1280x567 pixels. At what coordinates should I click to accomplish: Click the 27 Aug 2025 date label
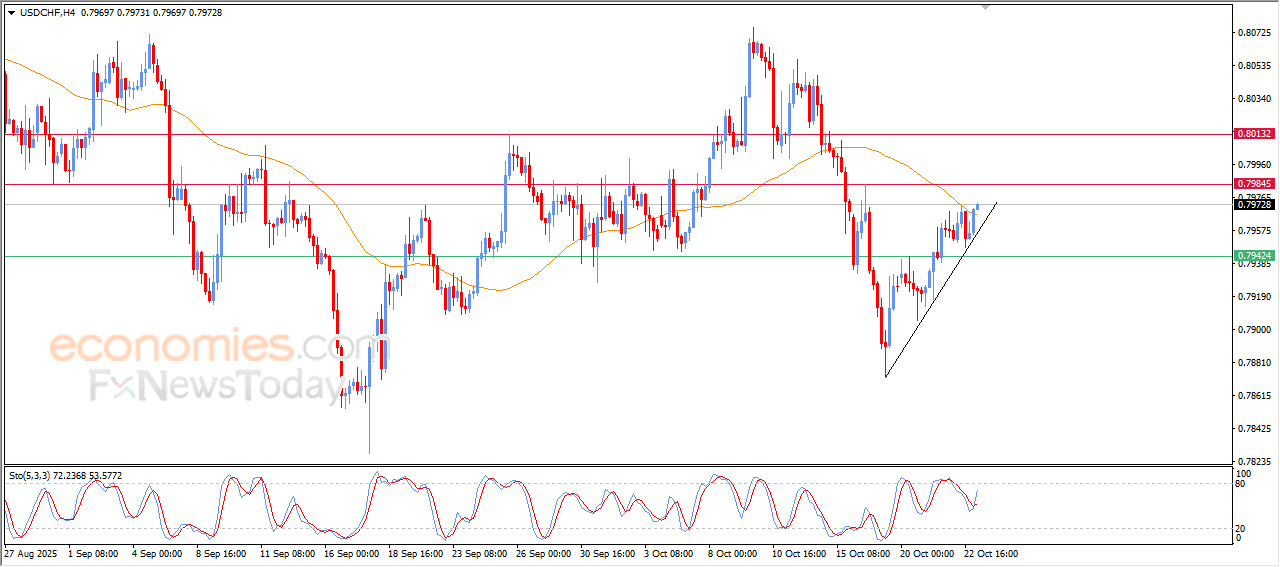31,553
